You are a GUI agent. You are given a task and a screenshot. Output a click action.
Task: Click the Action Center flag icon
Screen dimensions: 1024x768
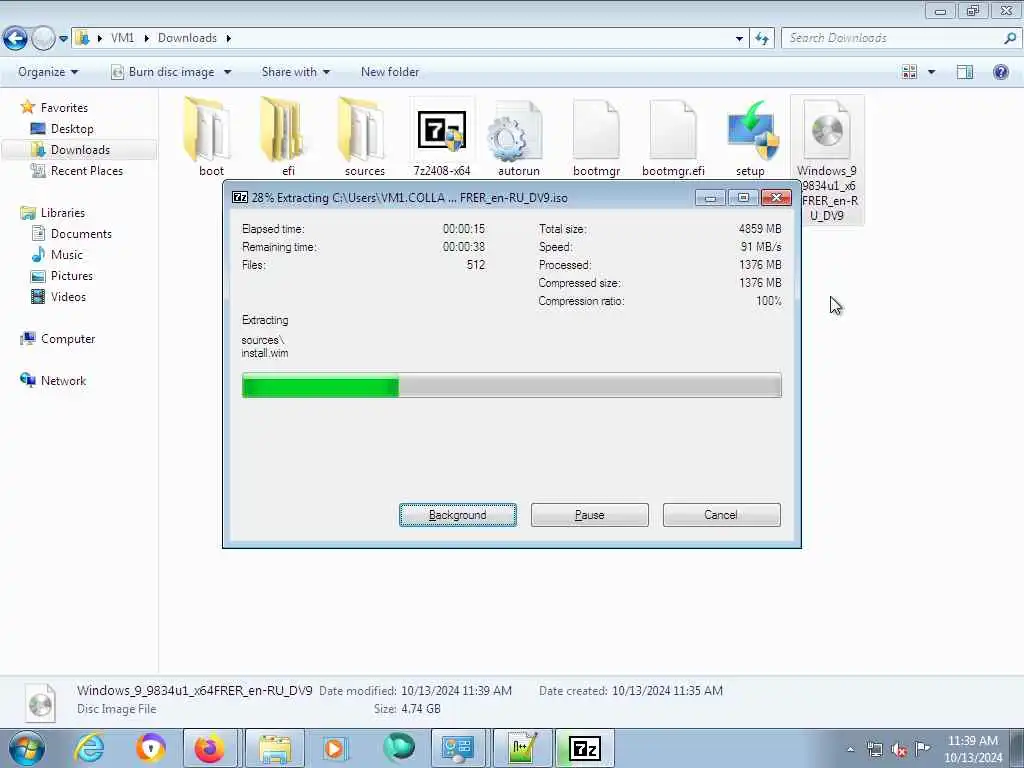tap(922, 748)
